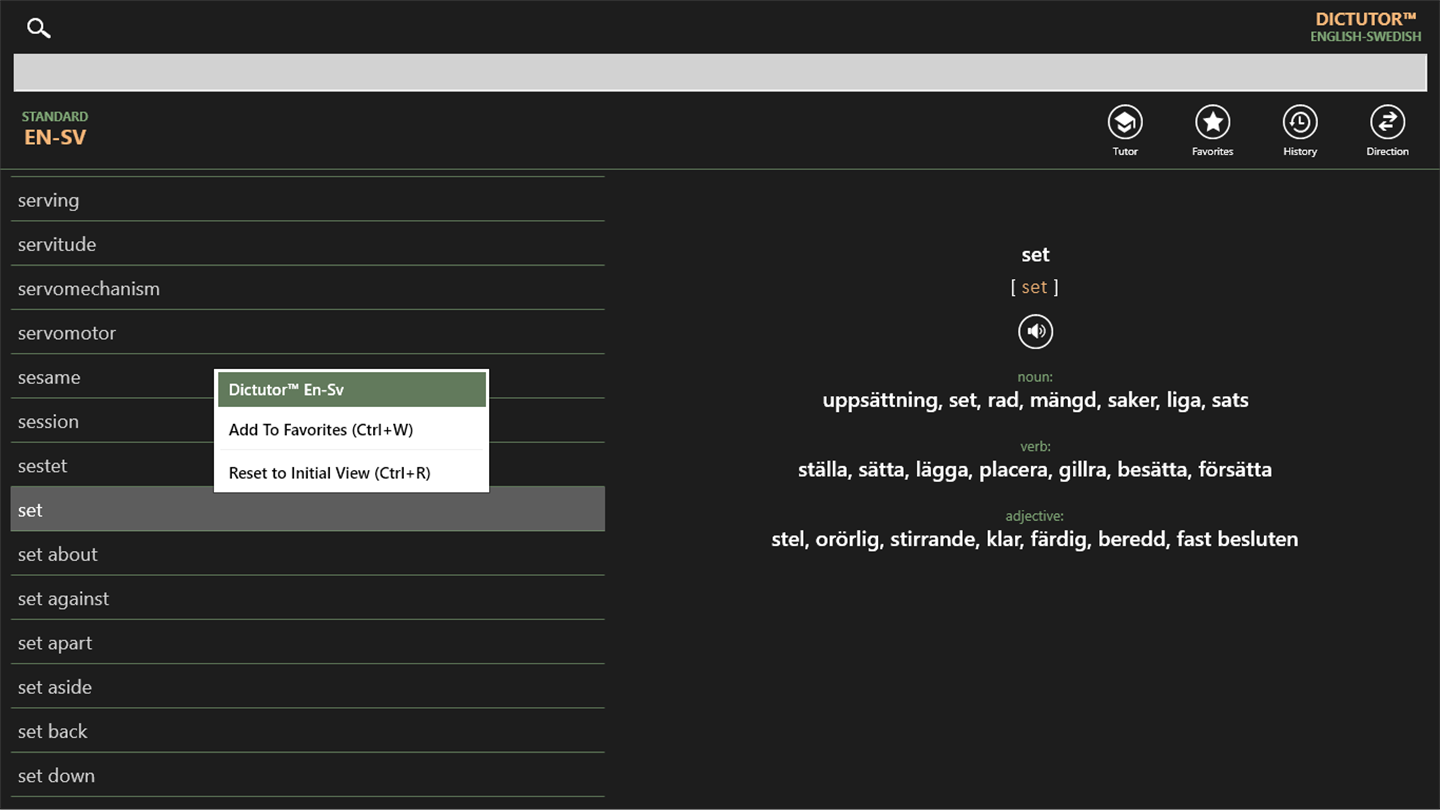Click the phonetic transcription [ set ]
This screenshot has width=1440, height=810.
click(x=1035, y=287)
